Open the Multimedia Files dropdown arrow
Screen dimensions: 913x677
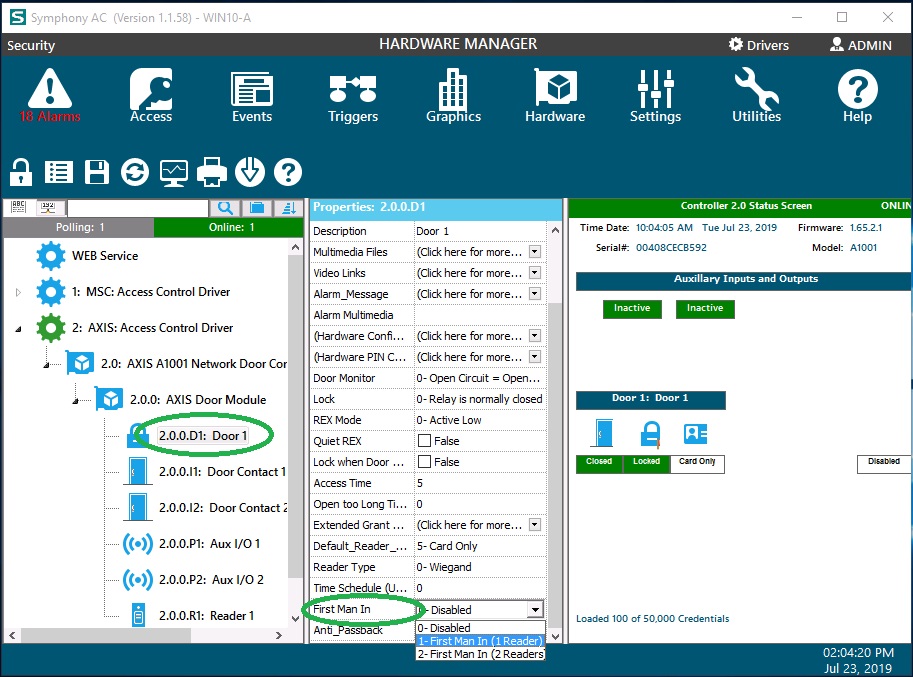click(535, 251)
